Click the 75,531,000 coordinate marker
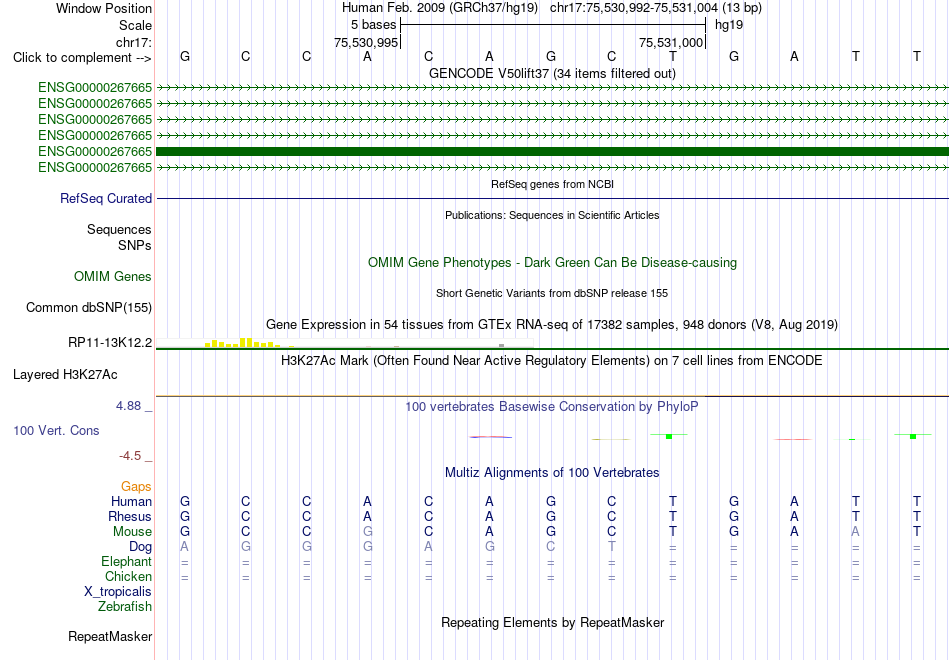Image resolution: width=950 pixels, height=660 pixels. click(671, 42)
